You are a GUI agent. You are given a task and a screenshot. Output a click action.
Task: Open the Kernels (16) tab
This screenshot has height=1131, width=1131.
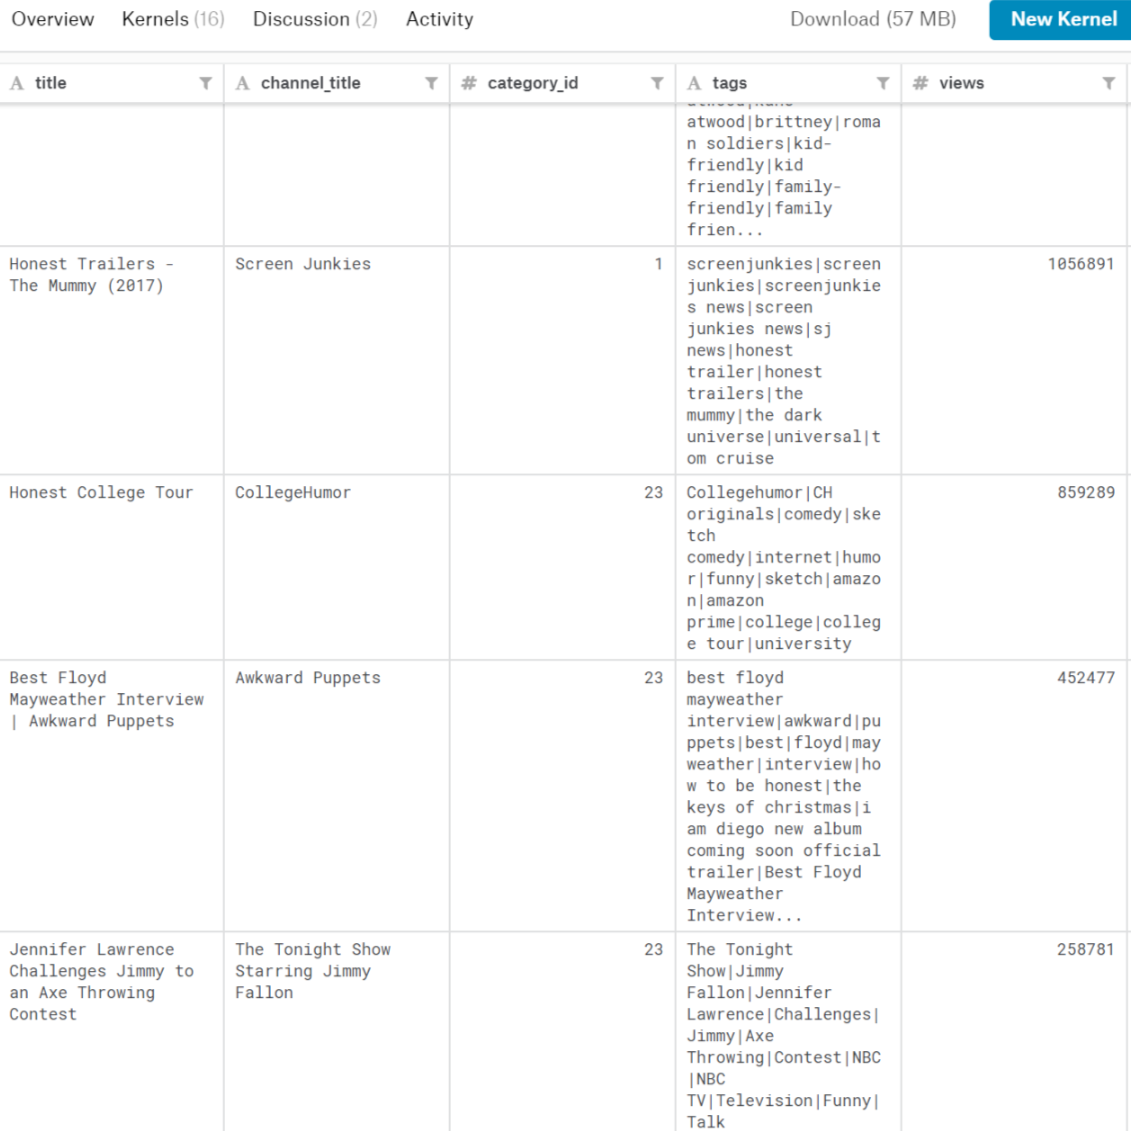coord(173,19)
